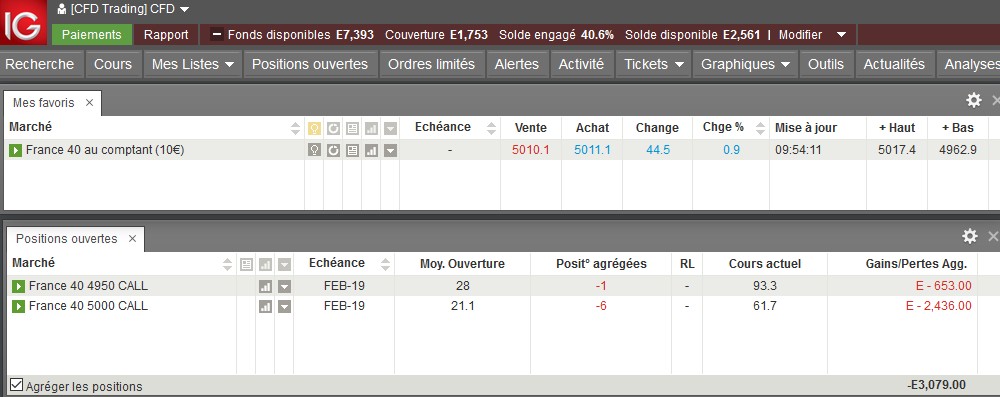The height and width of the screenshot is (397, 1000).
Task: Sort favoris by Chge % column arrows
Action: click(760, 128)
